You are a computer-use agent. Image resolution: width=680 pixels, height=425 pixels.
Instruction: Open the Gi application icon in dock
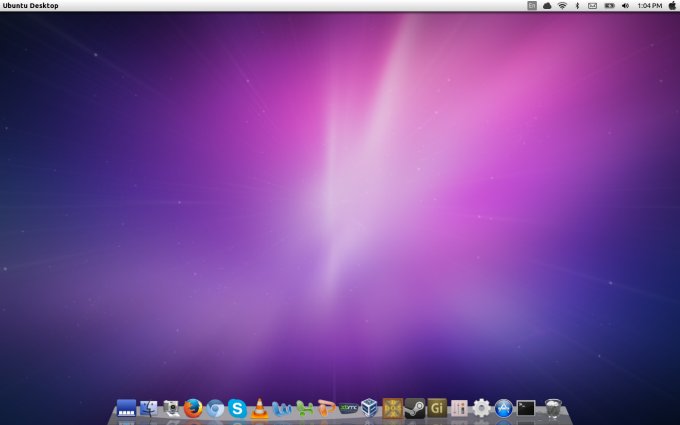click(437, 408)
